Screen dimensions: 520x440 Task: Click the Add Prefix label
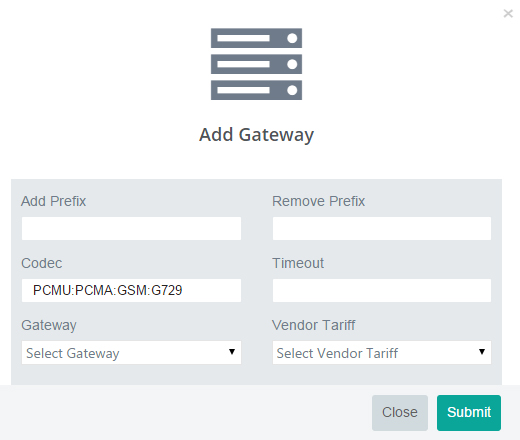[53, 201]
